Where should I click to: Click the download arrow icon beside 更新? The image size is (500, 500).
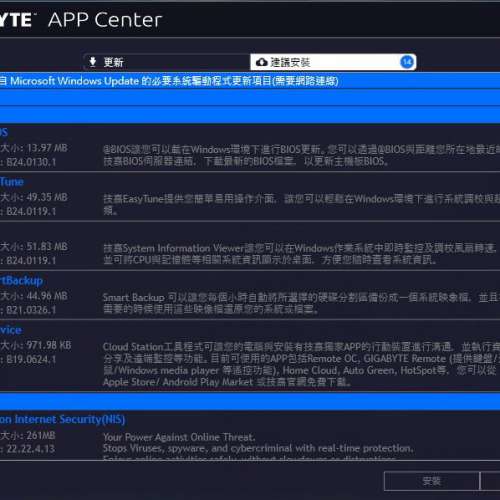tap(93, 62)
